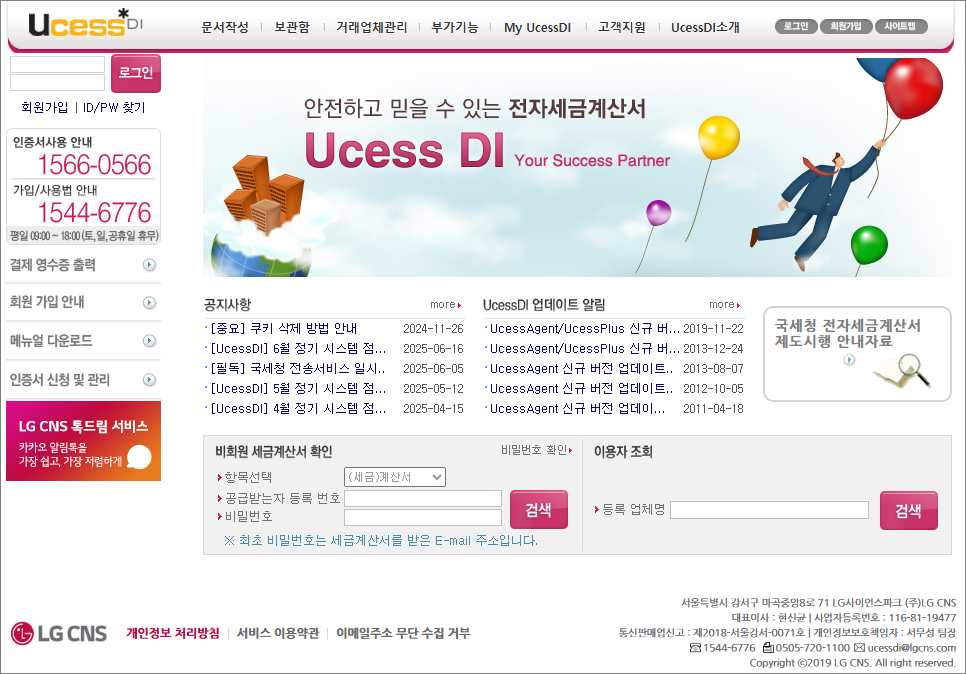This screenshot has width=966, height=674.
Task: Click phone icon beside 1544-6776 in footer
Action: coord(695,648)
